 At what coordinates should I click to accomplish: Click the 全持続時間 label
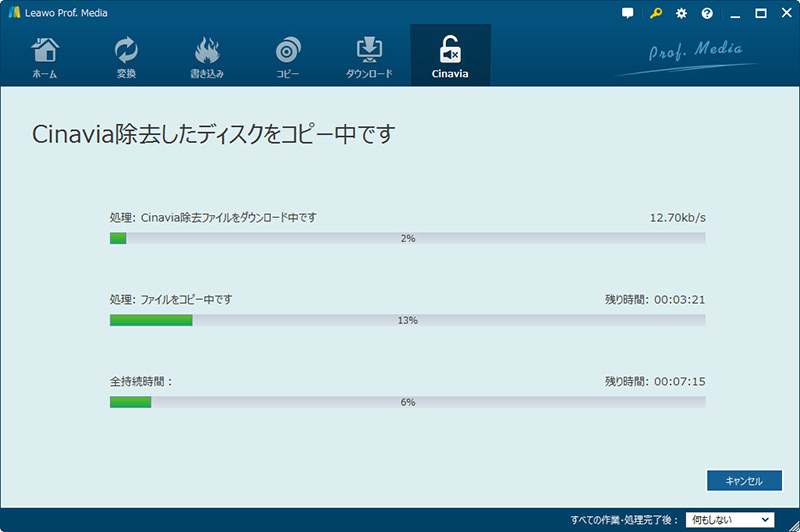(x=141, y=382)
